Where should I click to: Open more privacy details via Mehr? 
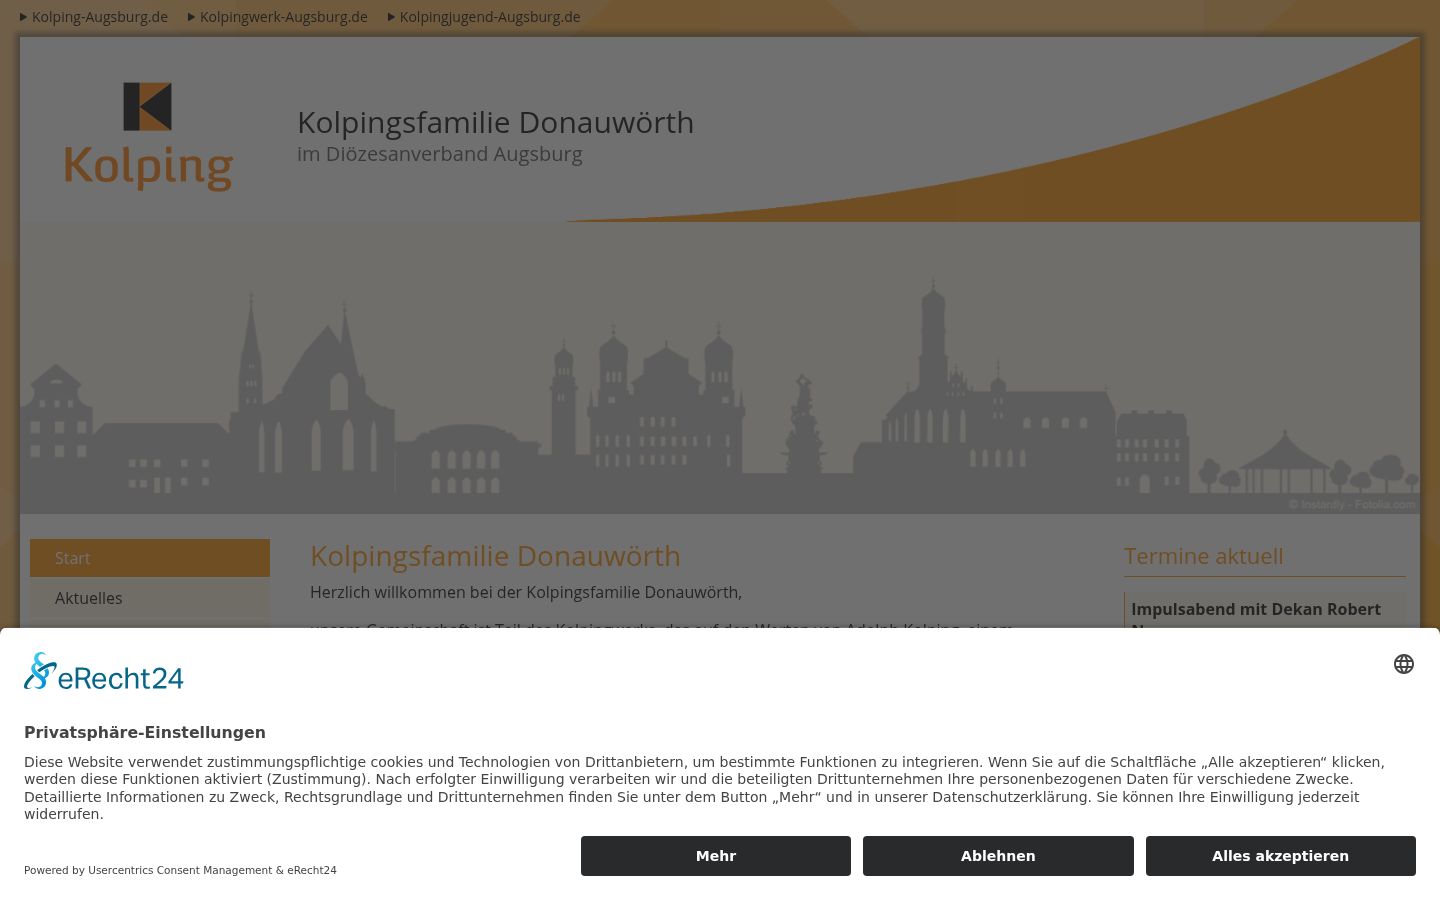point(716,856)
